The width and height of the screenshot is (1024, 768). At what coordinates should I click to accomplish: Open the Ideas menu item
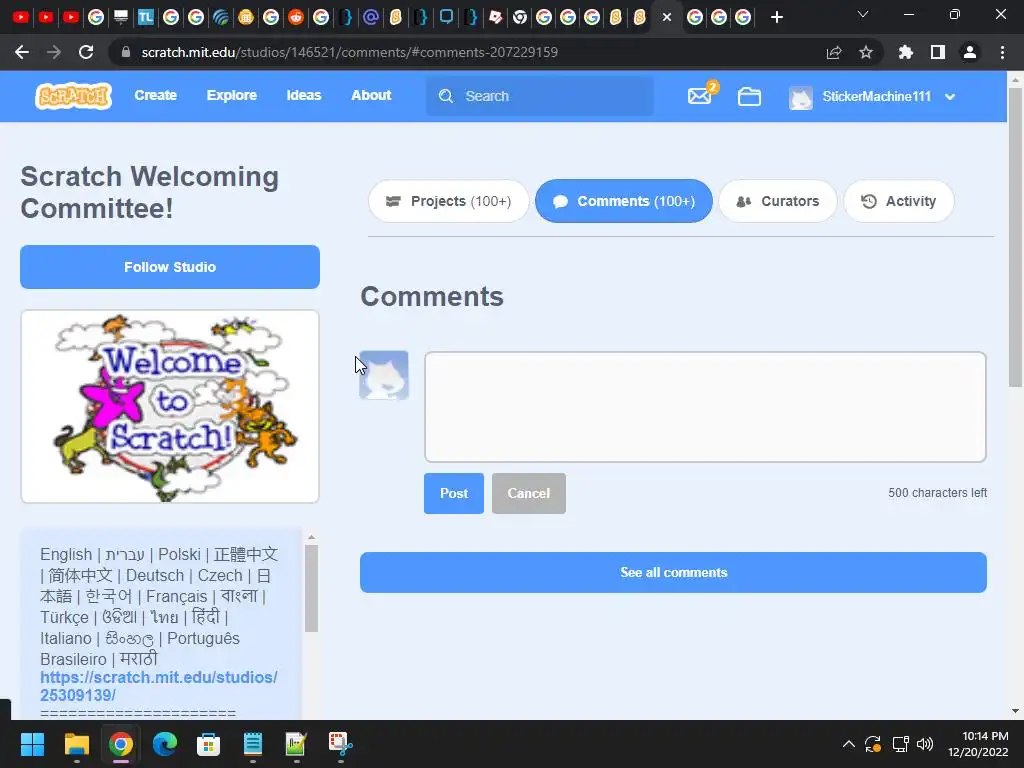coord(304,95)
